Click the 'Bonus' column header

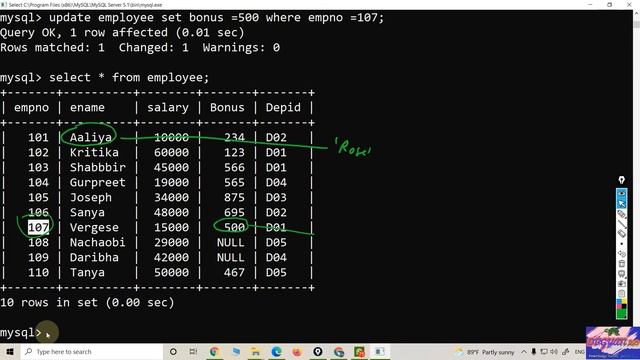point(227,108)
